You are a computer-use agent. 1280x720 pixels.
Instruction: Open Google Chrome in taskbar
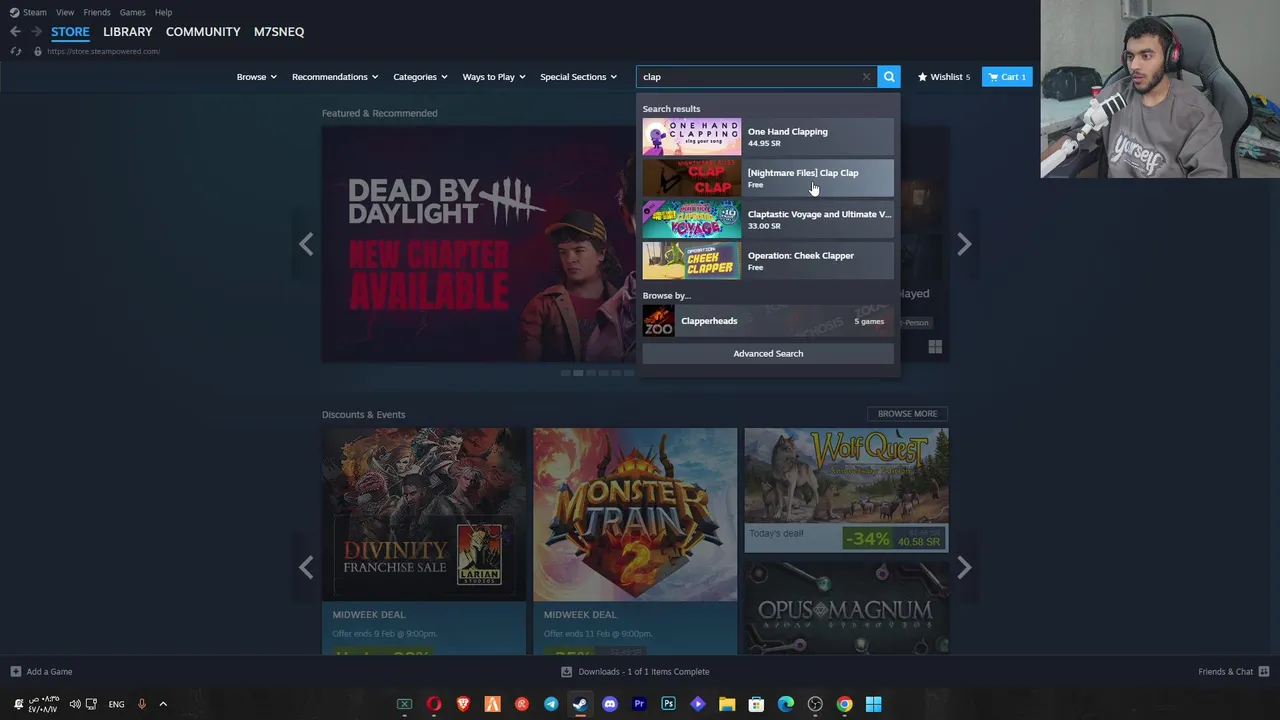[x=844, y=704]
